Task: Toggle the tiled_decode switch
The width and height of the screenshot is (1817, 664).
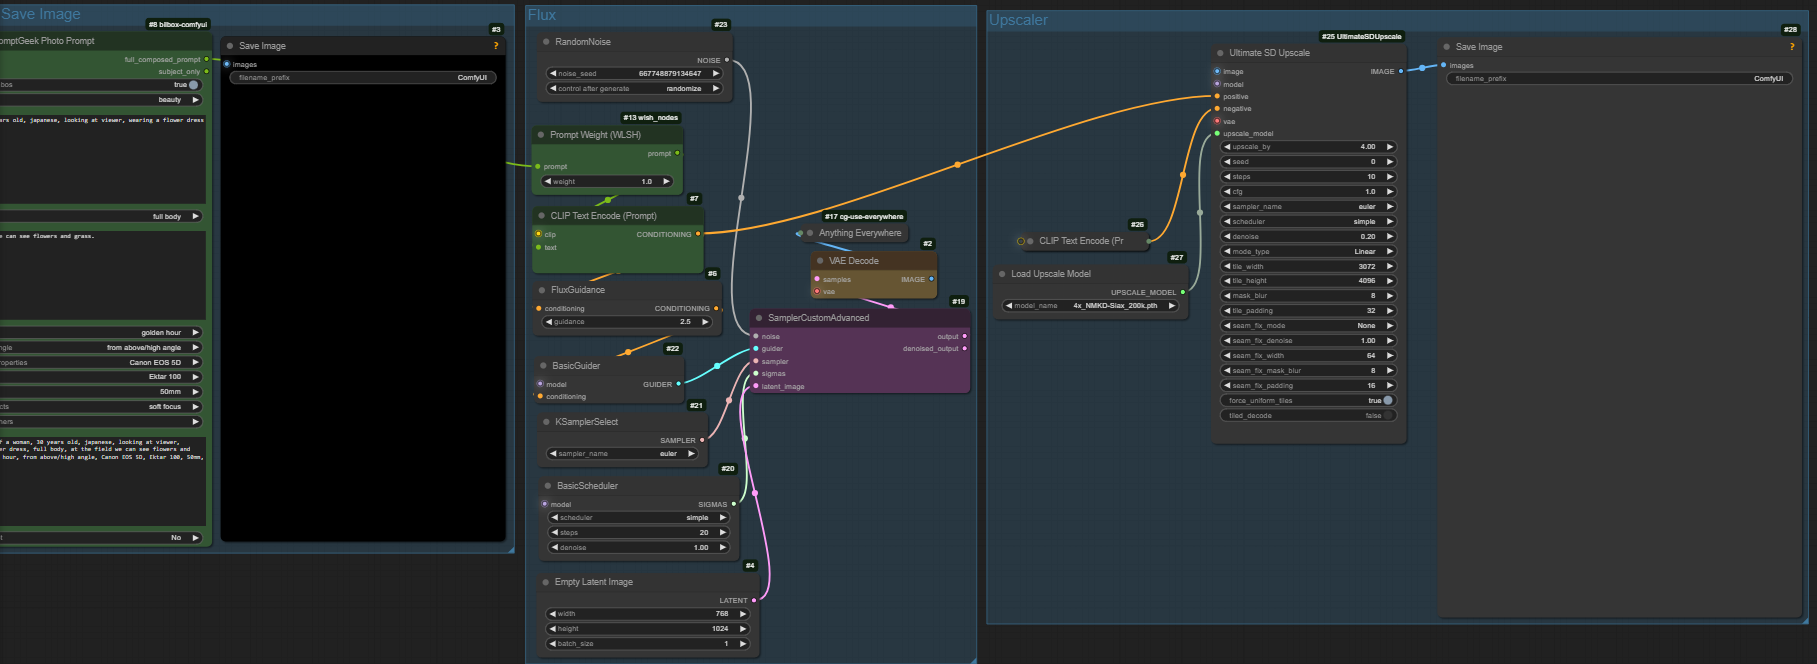Action: 1386,415
